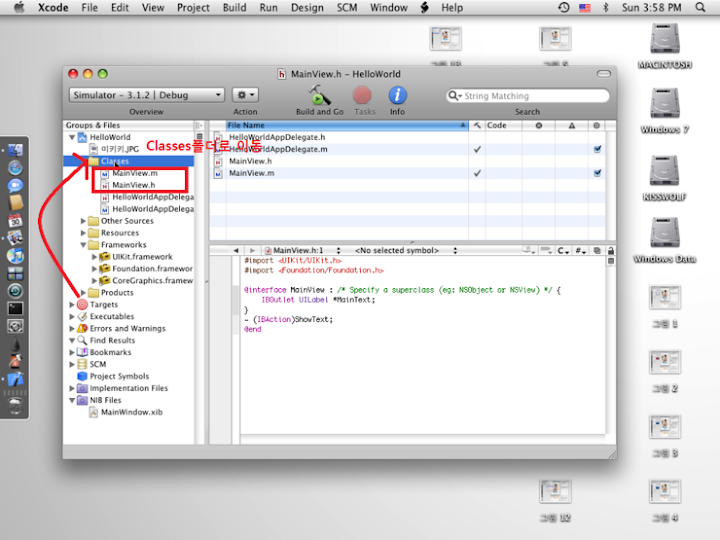Click the Targets bullseye icon
This screenshot has height=540, width=720.
pos(82,304)
